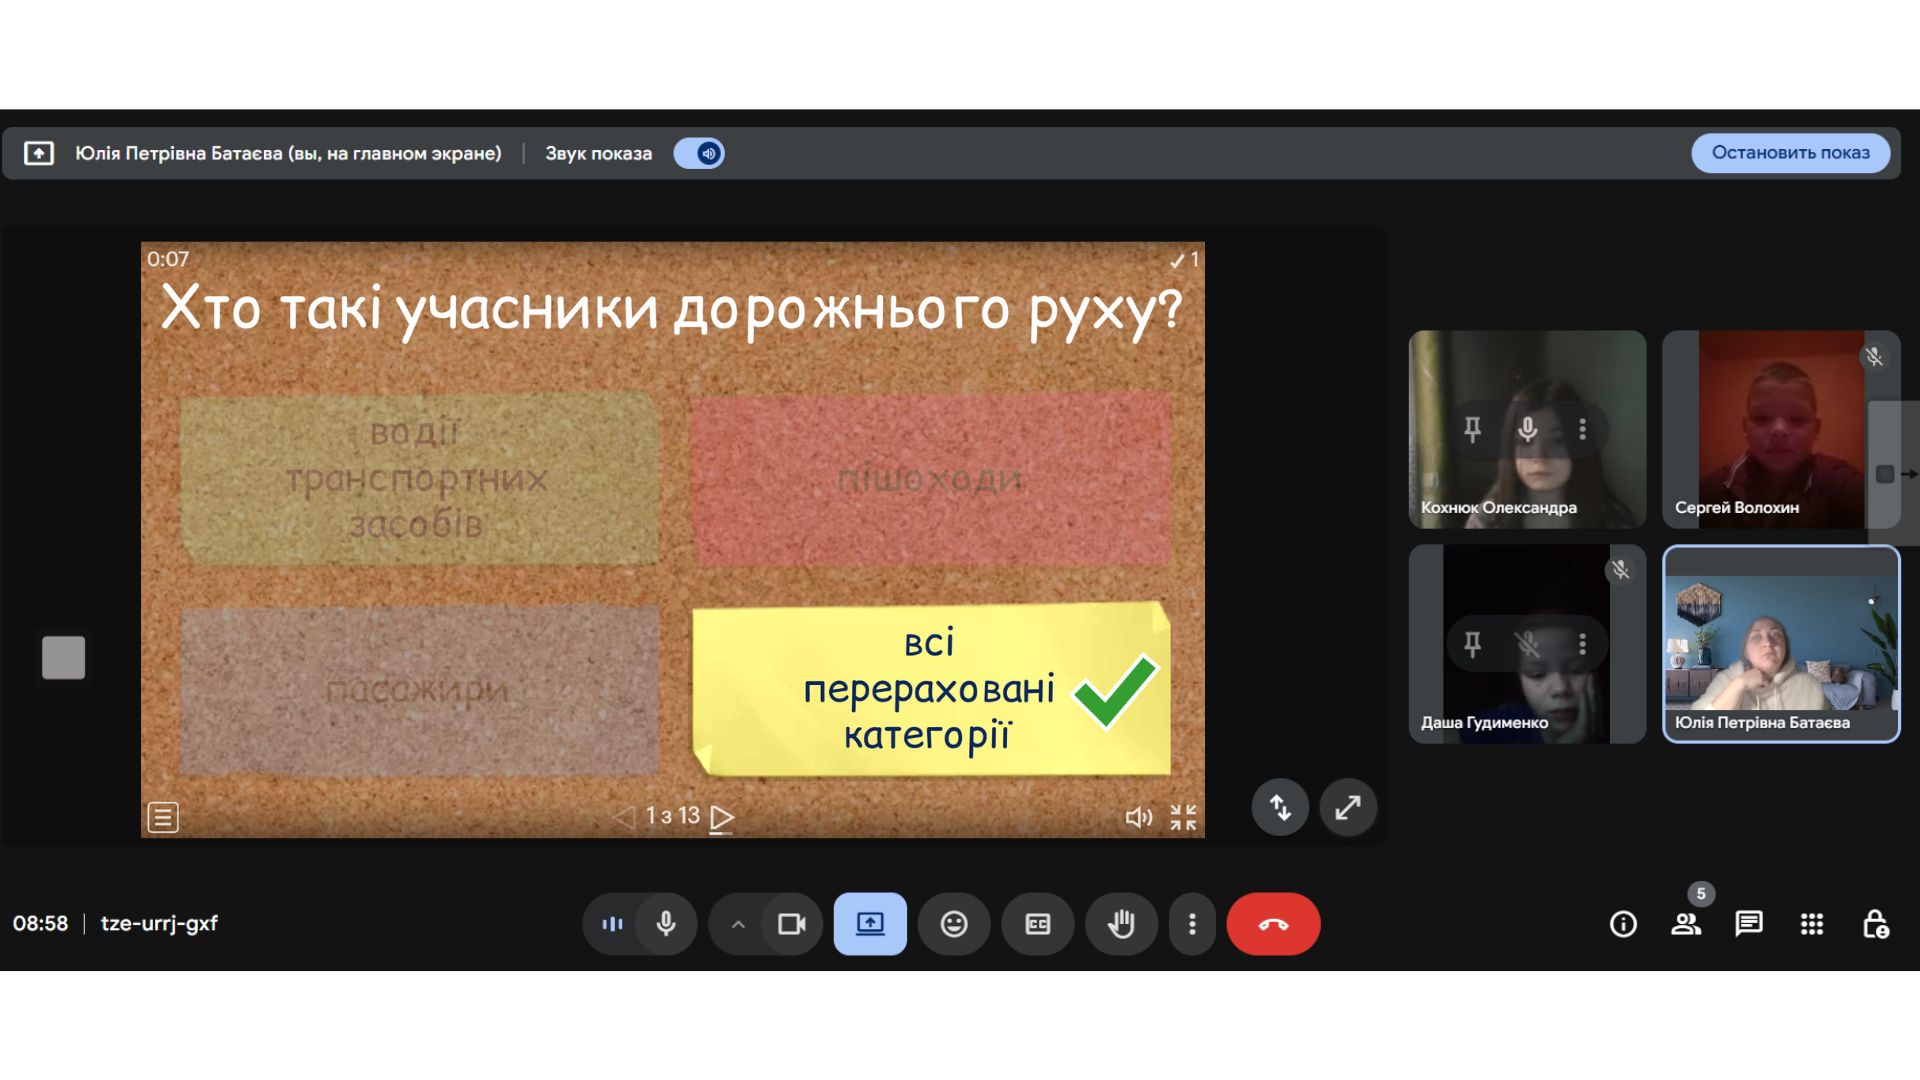Pin Даша Гудименко's video tile
Screen dimensions: 1920x1080
click(1472, 644)
